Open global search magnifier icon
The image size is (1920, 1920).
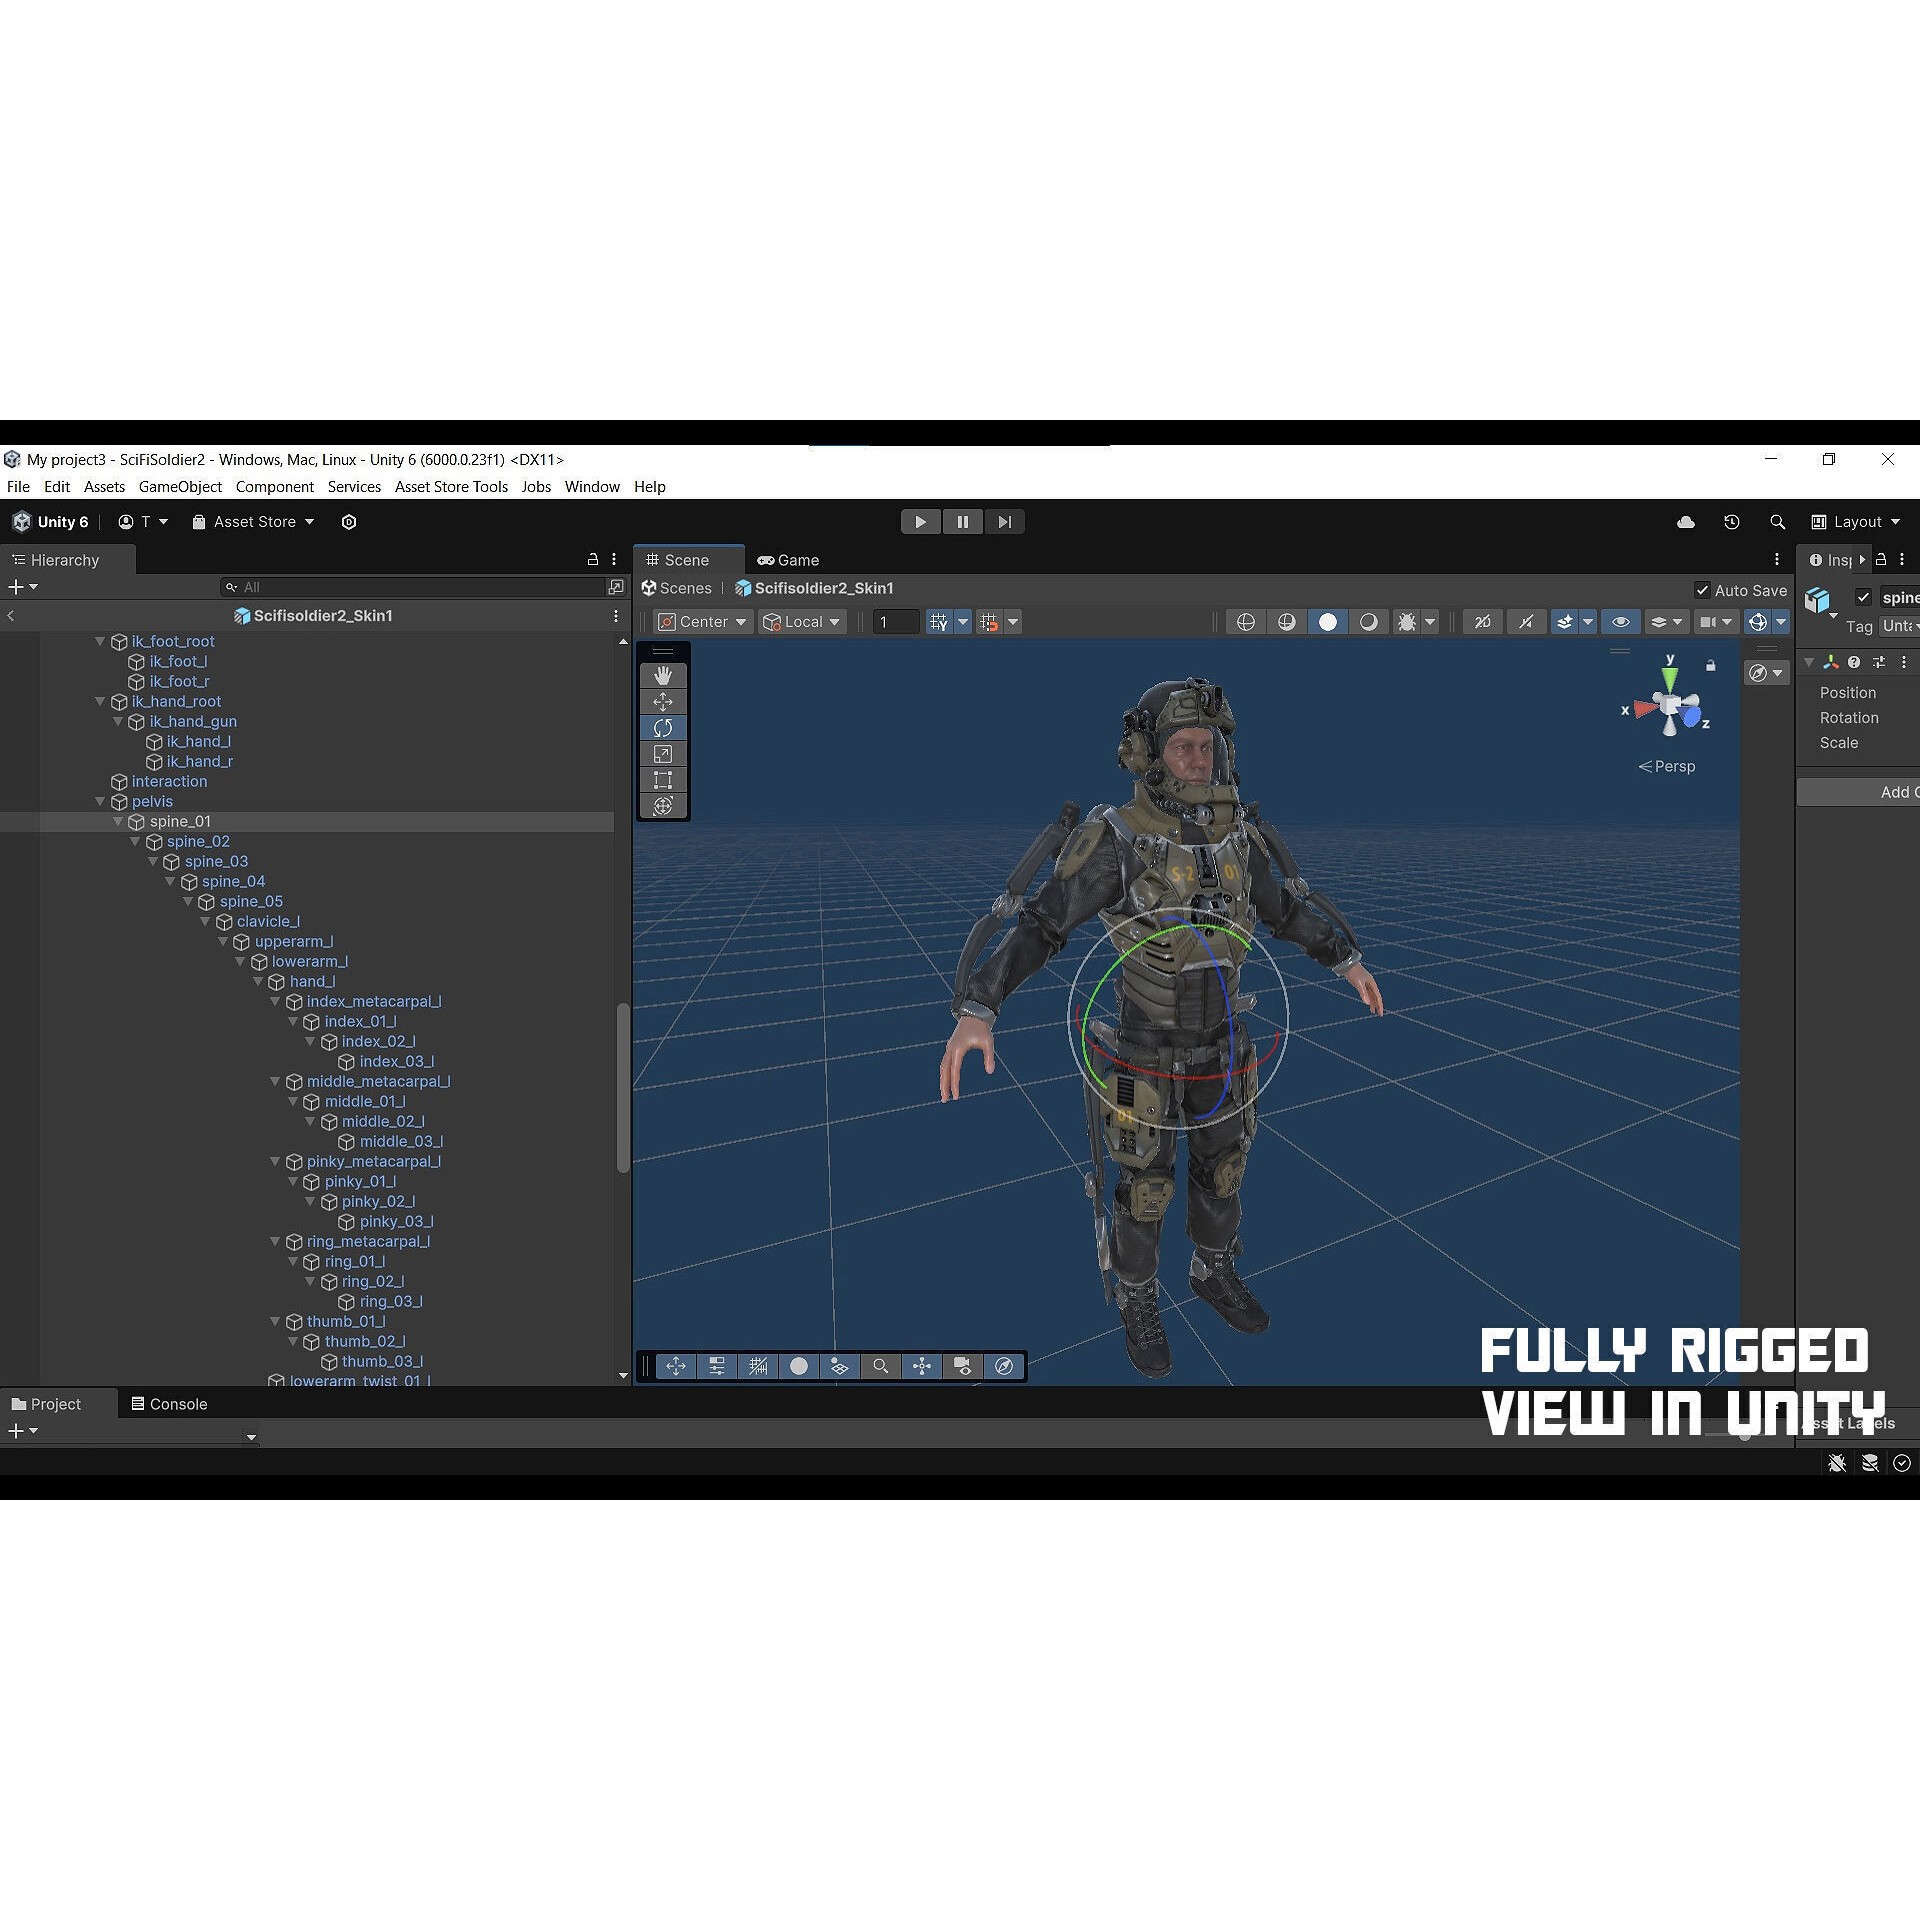pyautogui.click(x=1777, y=522)
